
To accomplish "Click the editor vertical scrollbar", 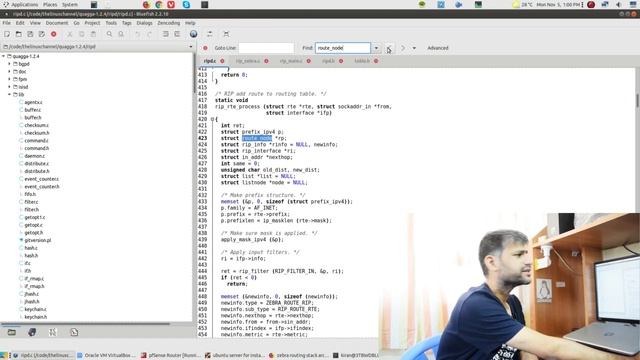I will click(x=637, y=101).
